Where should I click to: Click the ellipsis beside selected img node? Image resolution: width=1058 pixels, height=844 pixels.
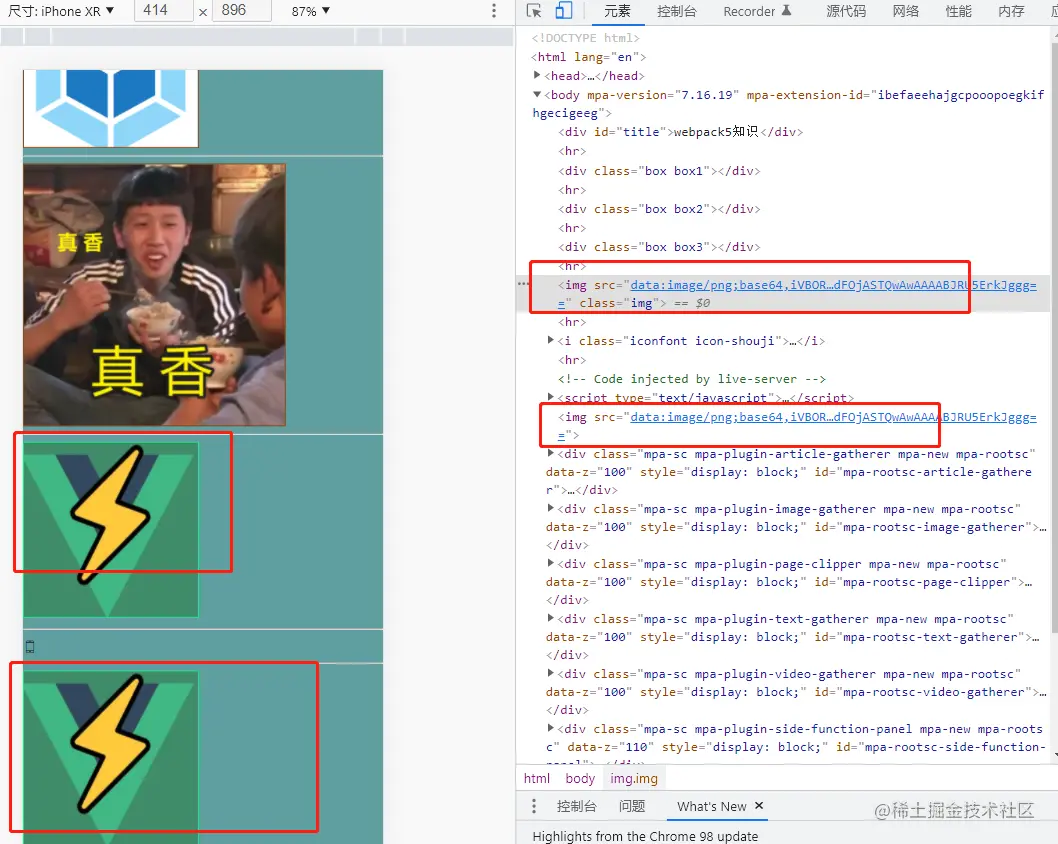pyautogui.click(x=524, y=284)
